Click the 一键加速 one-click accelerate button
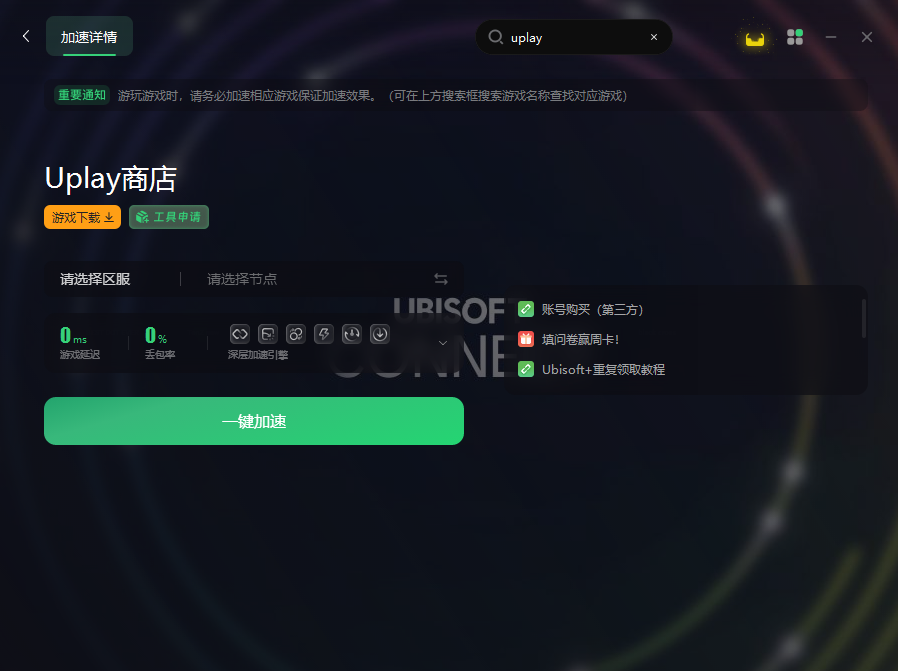The height and width of the screenshot is (671, 898). point(254,421)
